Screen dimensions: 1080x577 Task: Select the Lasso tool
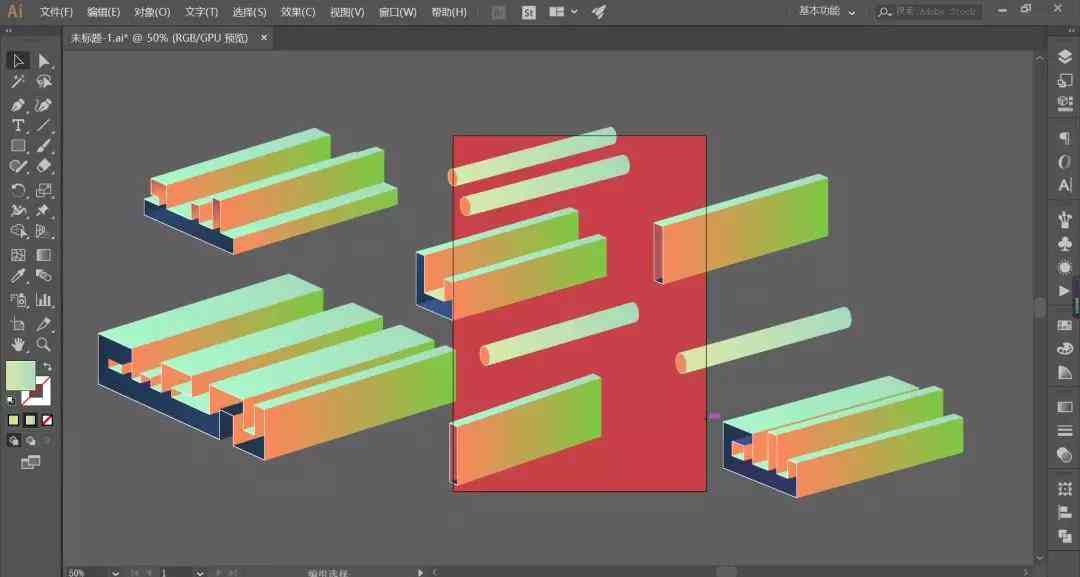[43, 82]
